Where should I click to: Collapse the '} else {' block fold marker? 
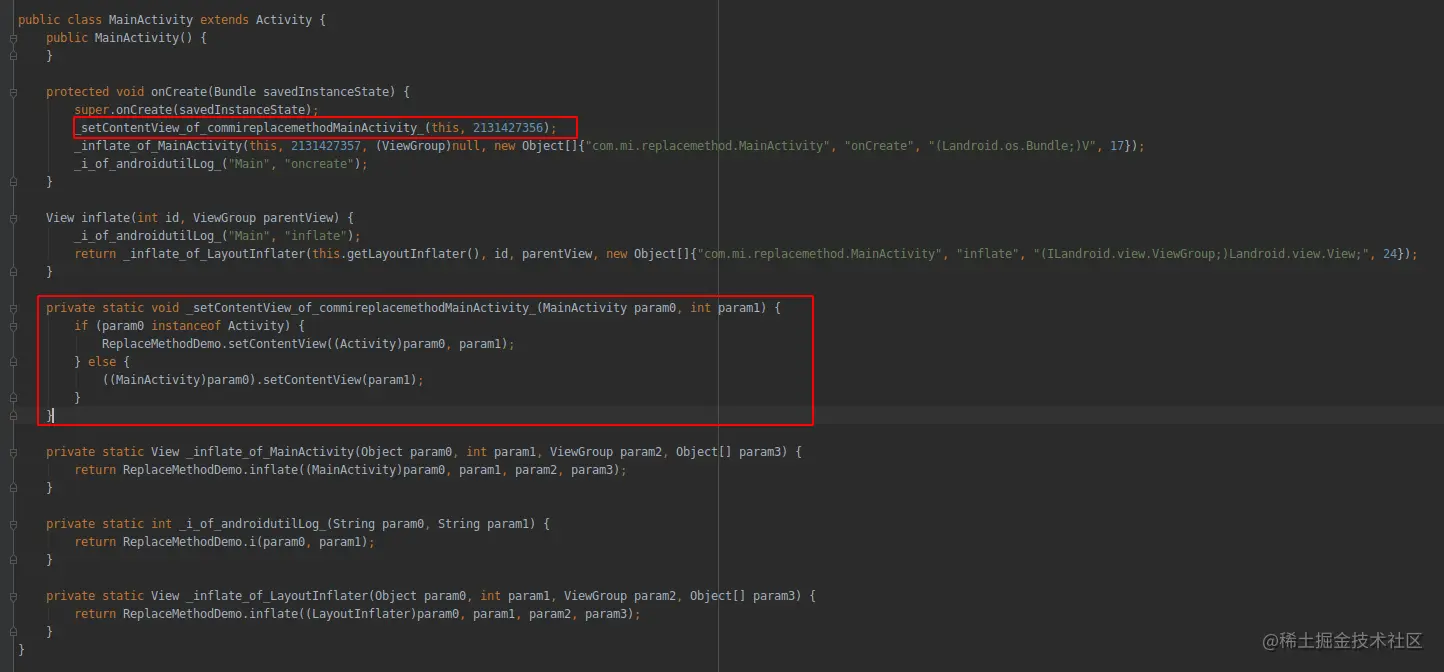[x=14, y=362]
